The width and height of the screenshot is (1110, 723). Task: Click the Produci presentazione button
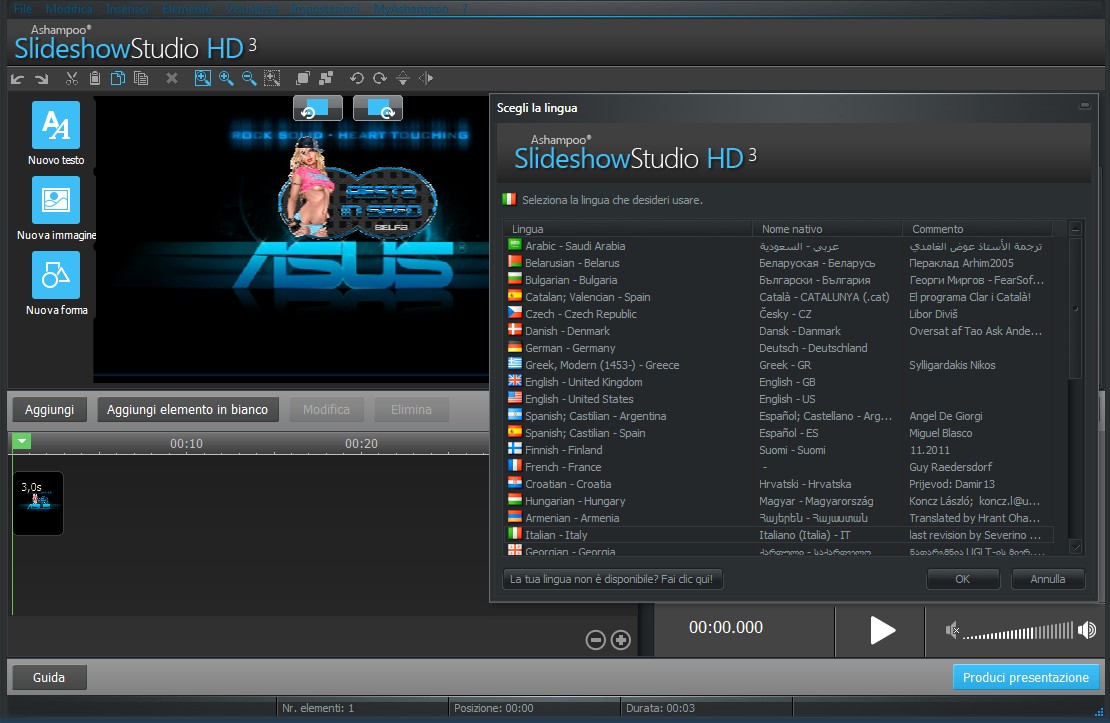click(1026, 677)
